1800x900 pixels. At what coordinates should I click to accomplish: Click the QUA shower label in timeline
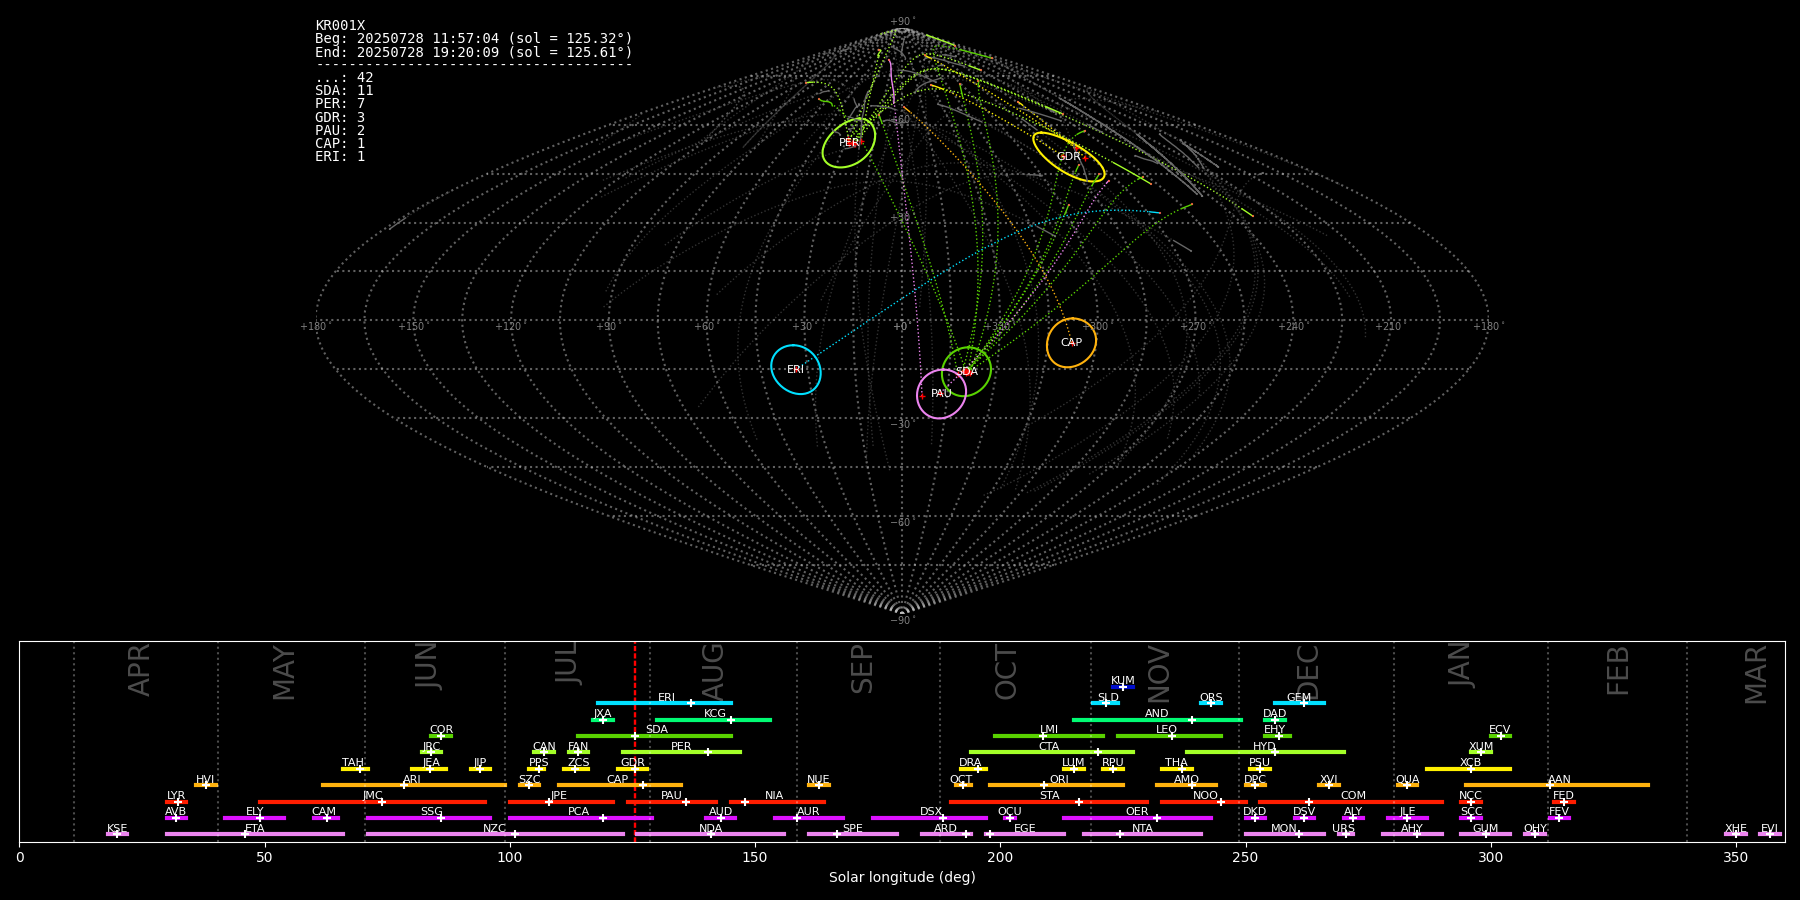[x=1407, y=780]
